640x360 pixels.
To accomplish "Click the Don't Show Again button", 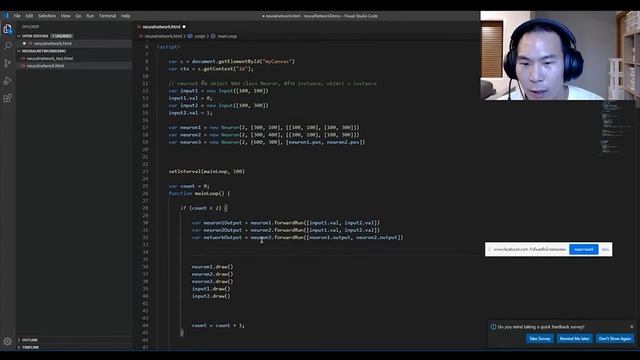I will (x=615, y=339).
